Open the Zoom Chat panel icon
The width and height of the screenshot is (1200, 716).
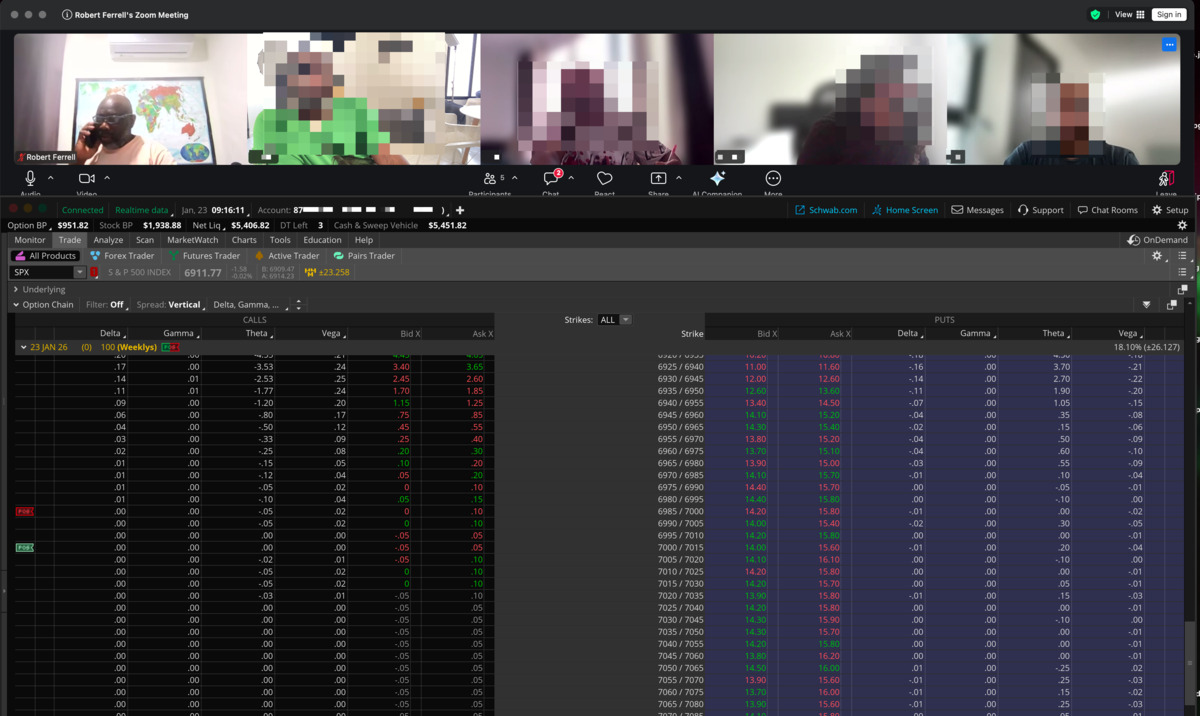(x=551, y=179)
